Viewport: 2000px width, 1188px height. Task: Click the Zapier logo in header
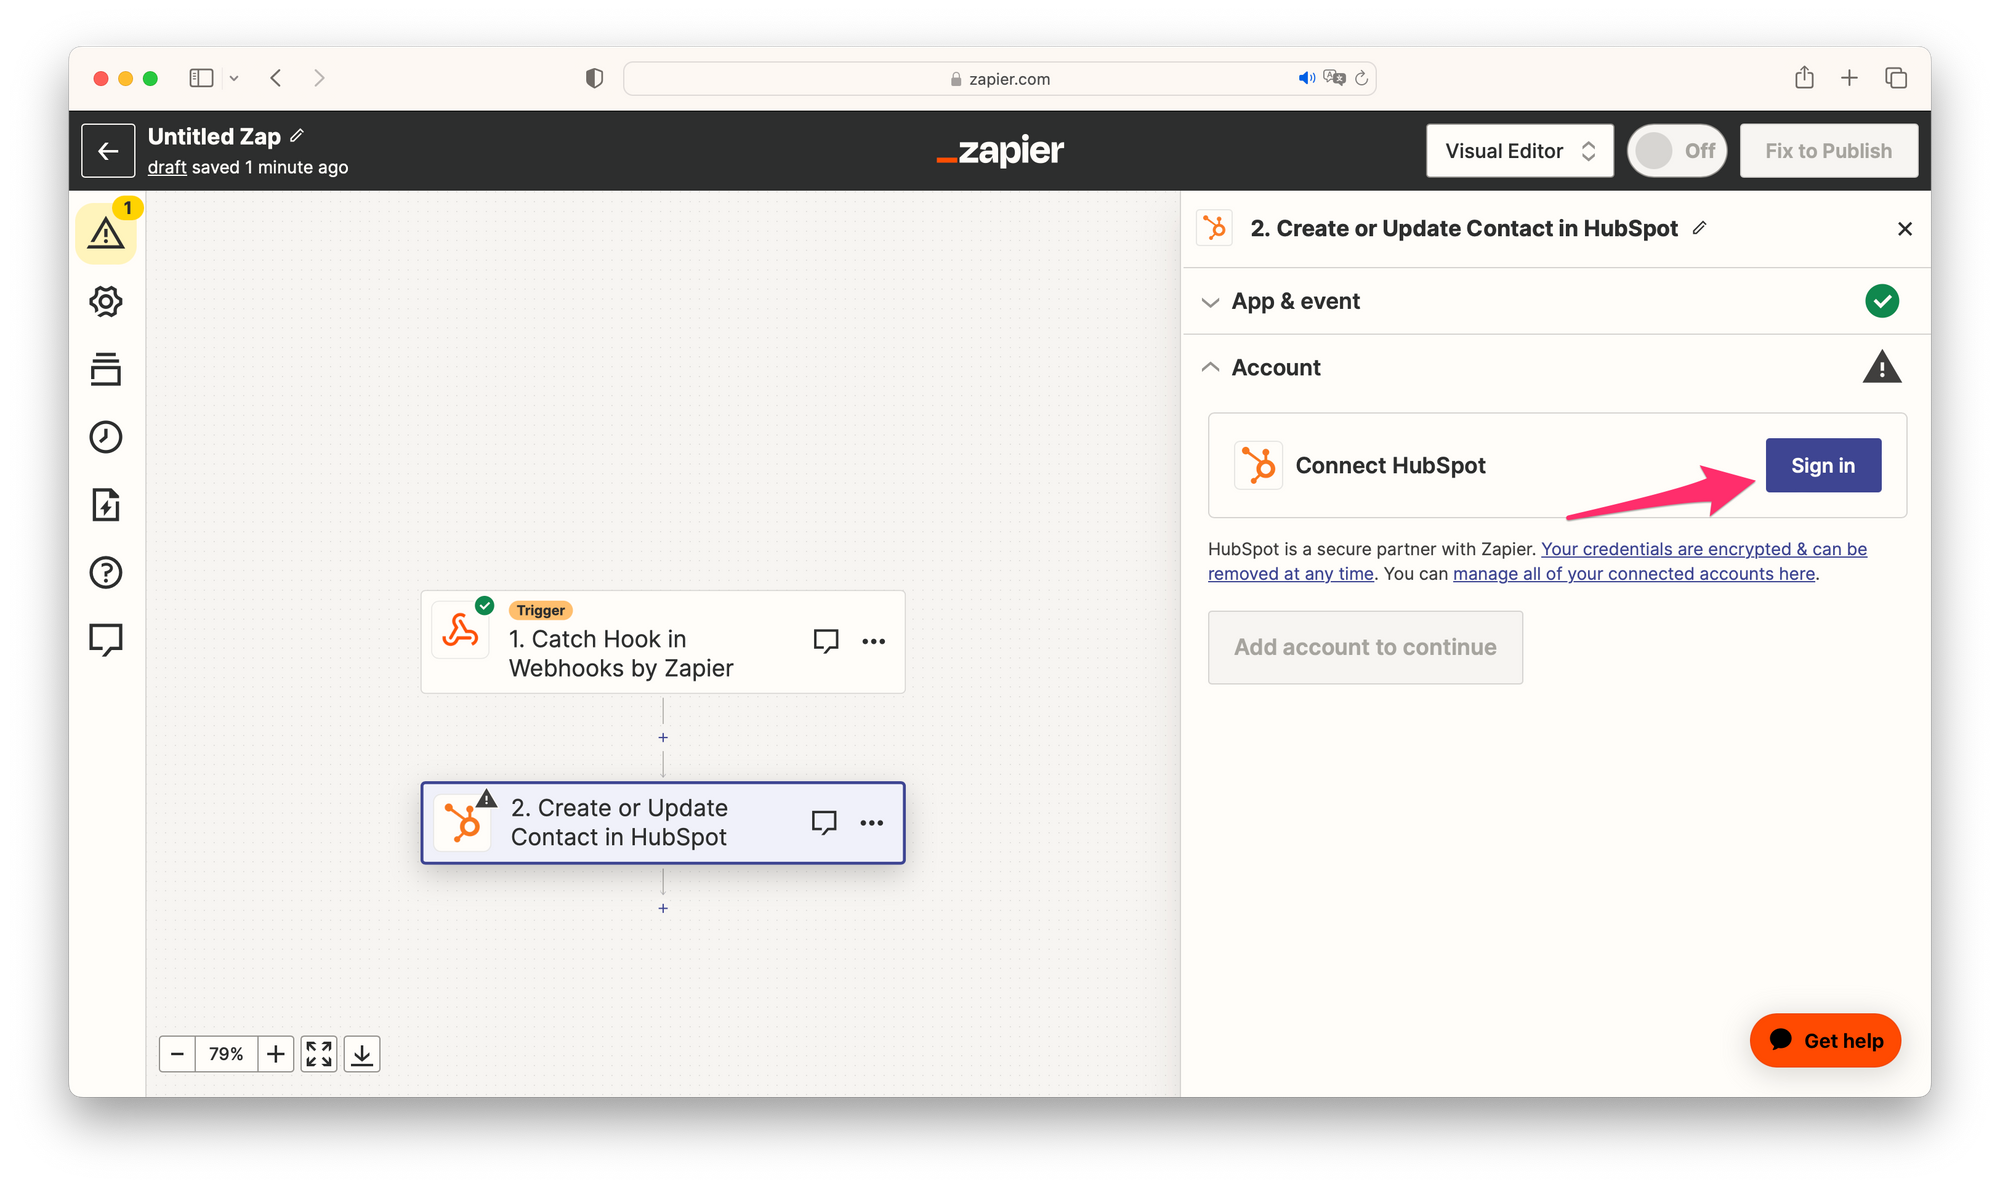point(1000,151)
